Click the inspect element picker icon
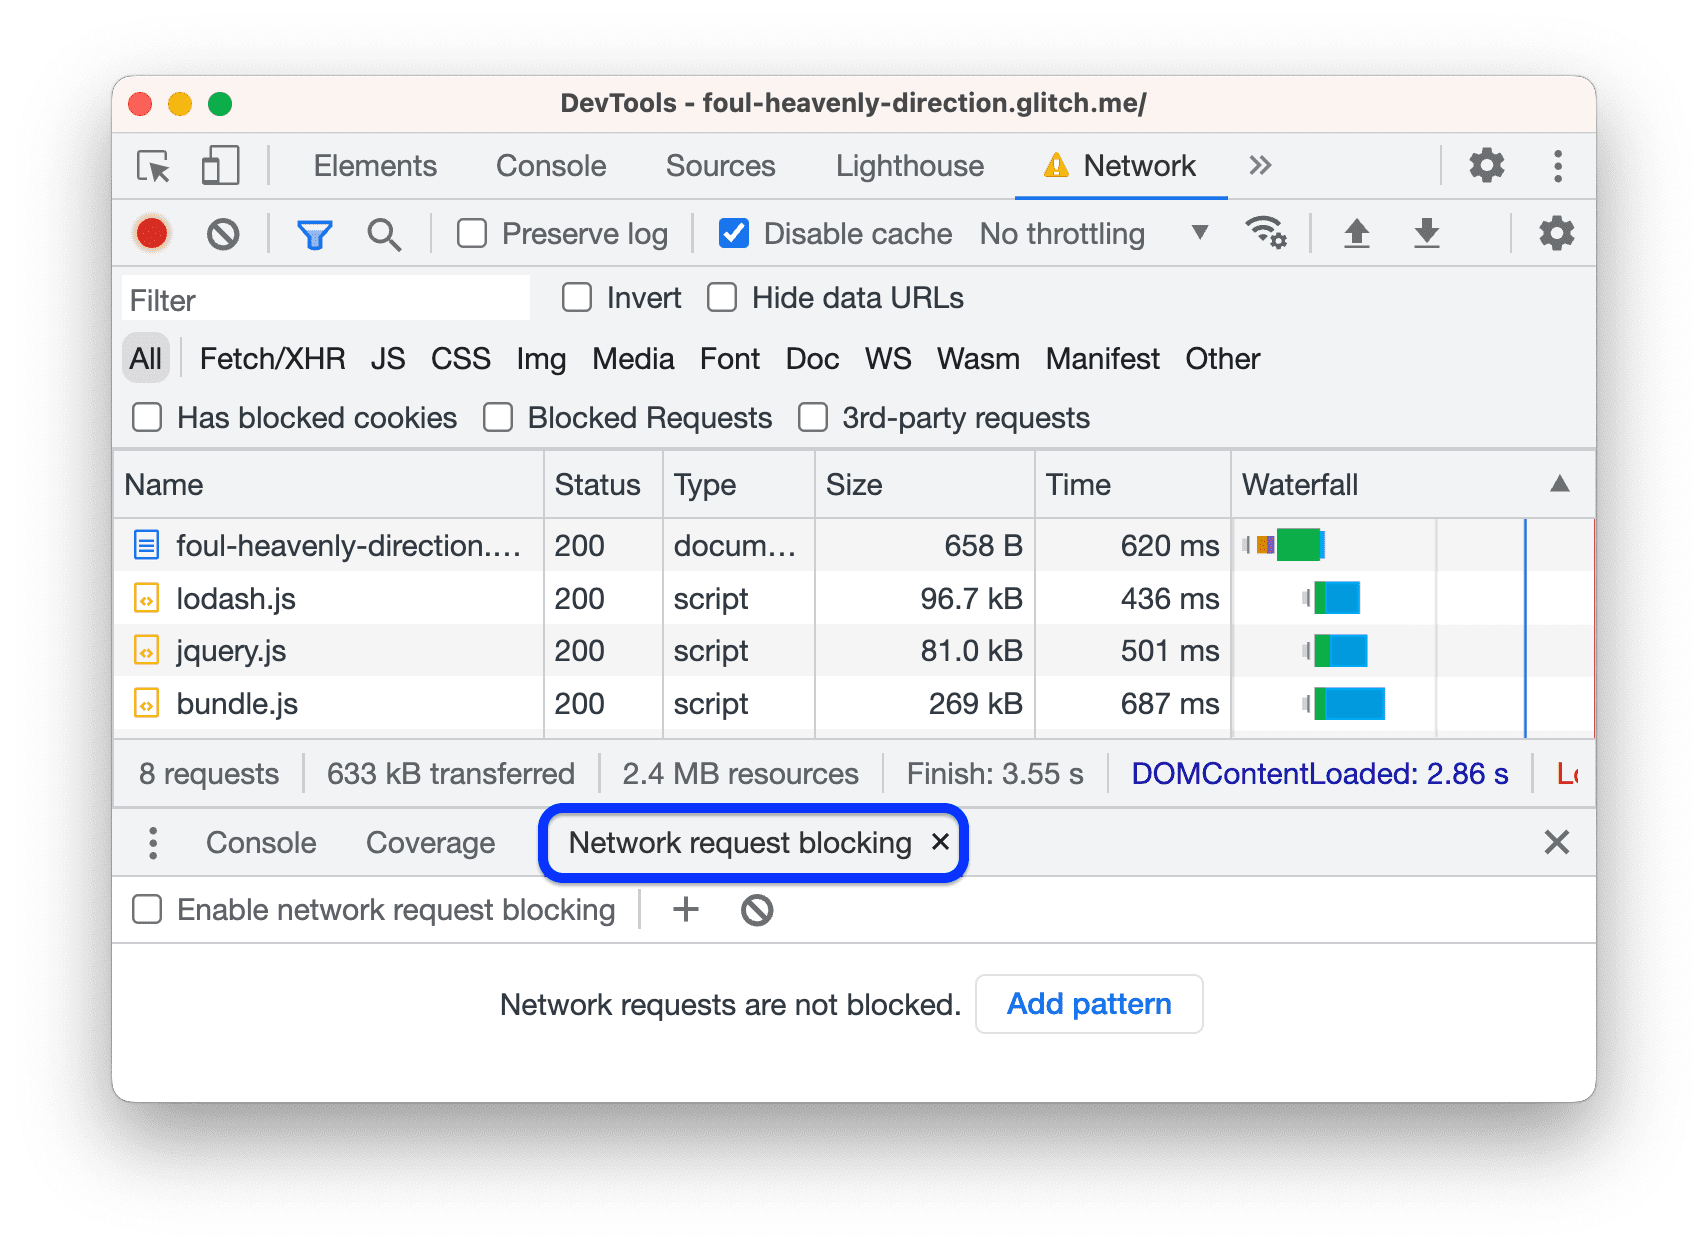This screenshot has width=1708, height=1250. (153, 166)
